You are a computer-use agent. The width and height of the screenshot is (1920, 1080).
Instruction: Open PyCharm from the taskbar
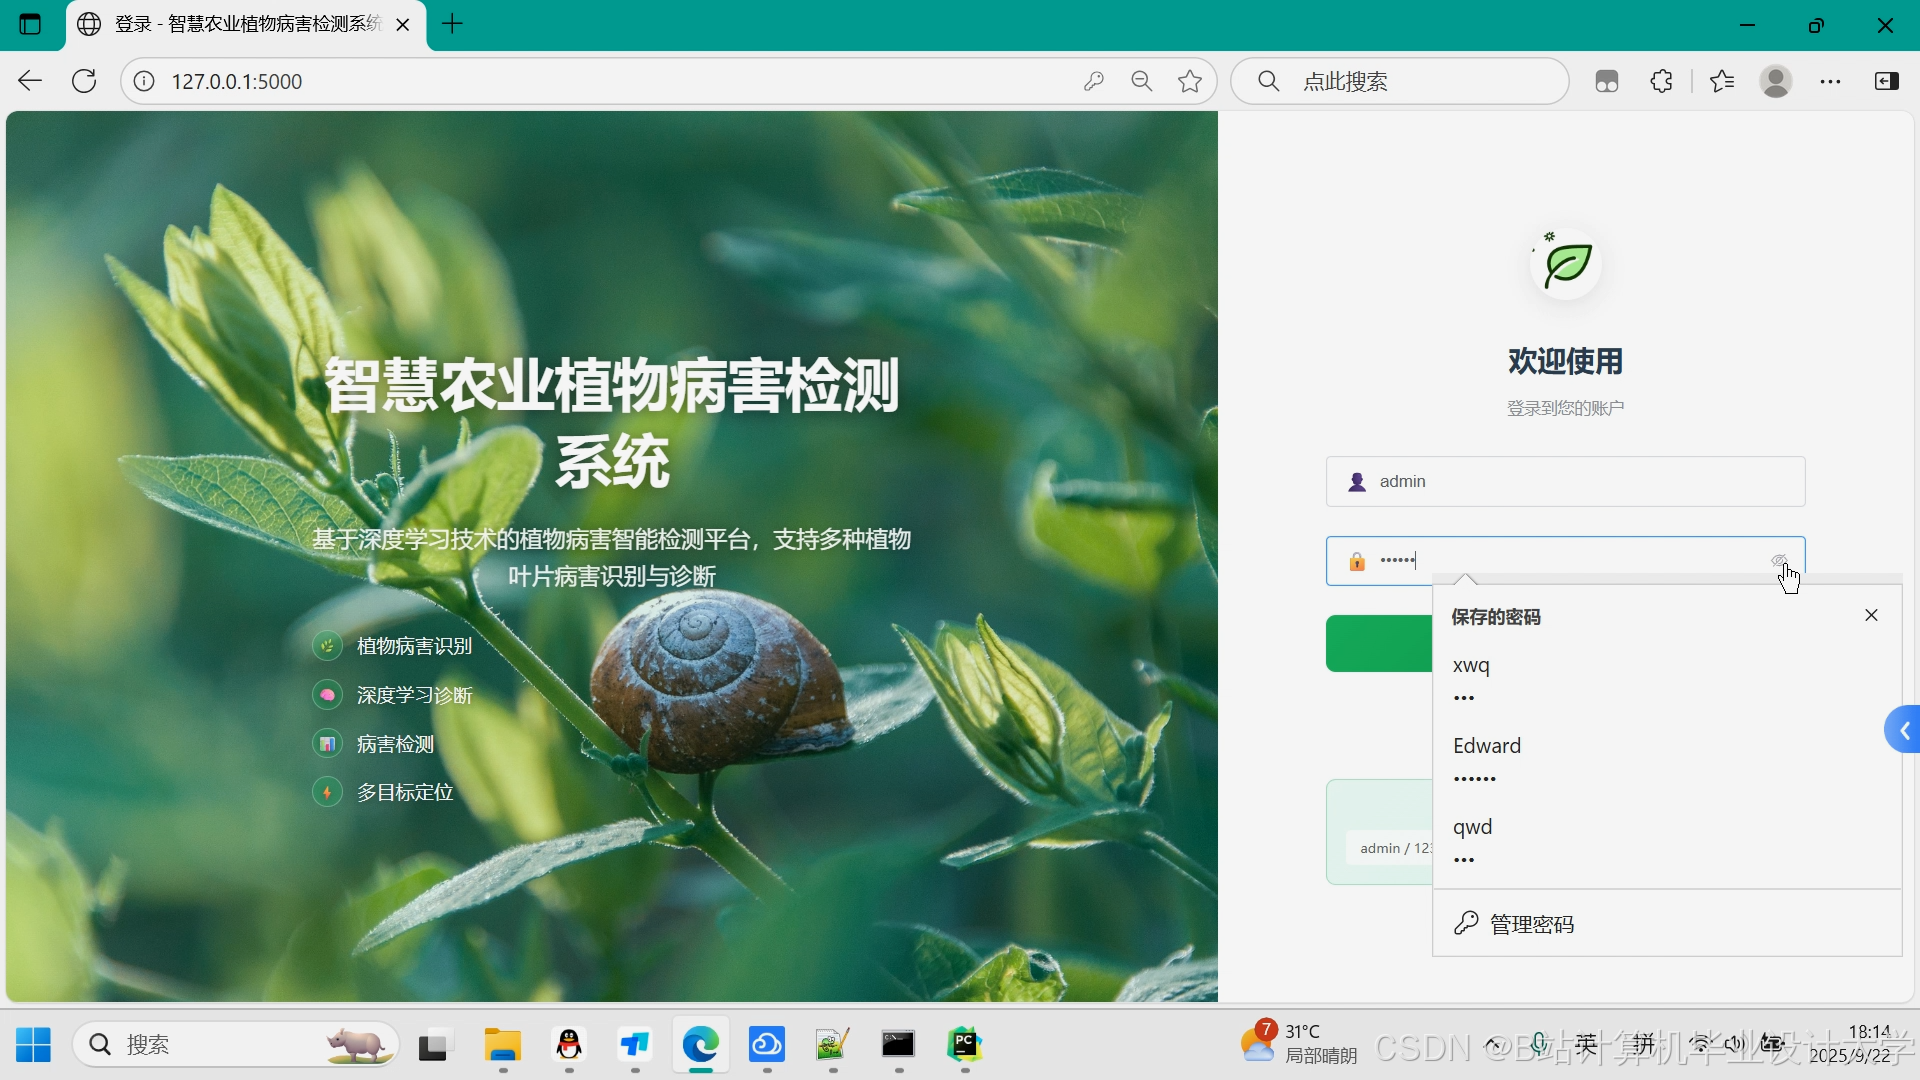[964, 1045]
